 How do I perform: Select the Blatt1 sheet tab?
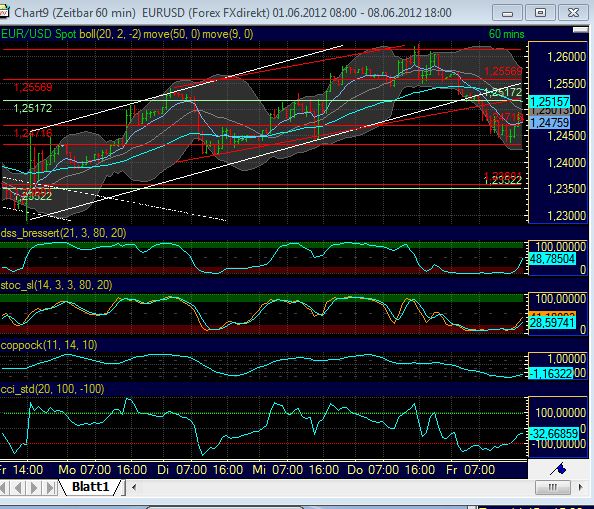(x=91, y=487)
